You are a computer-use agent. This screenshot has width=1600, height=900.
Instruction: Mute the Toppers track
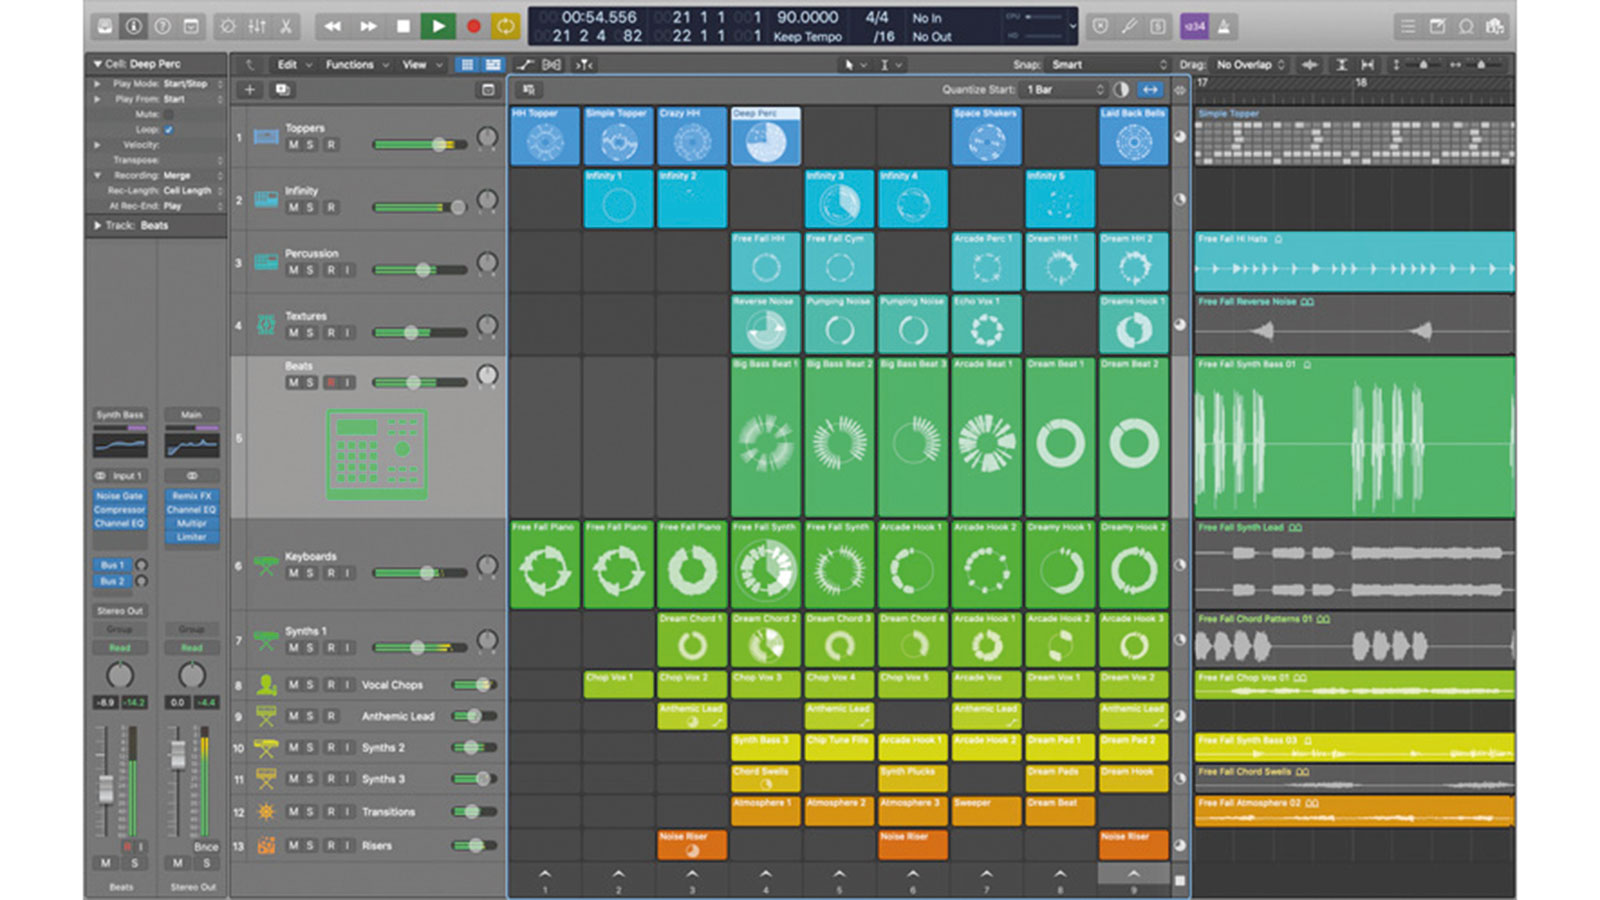click(x=293, y=145)
